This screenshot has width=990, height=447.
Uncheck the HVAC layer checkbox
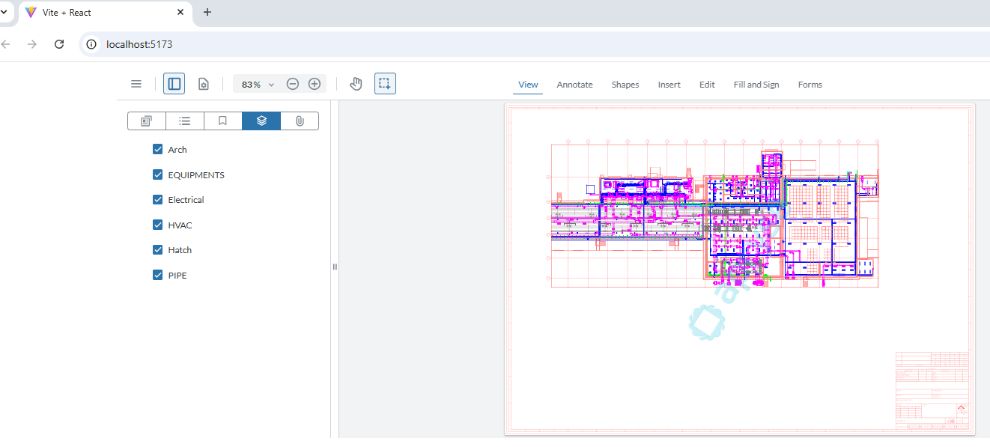click(x=158, y=225)
